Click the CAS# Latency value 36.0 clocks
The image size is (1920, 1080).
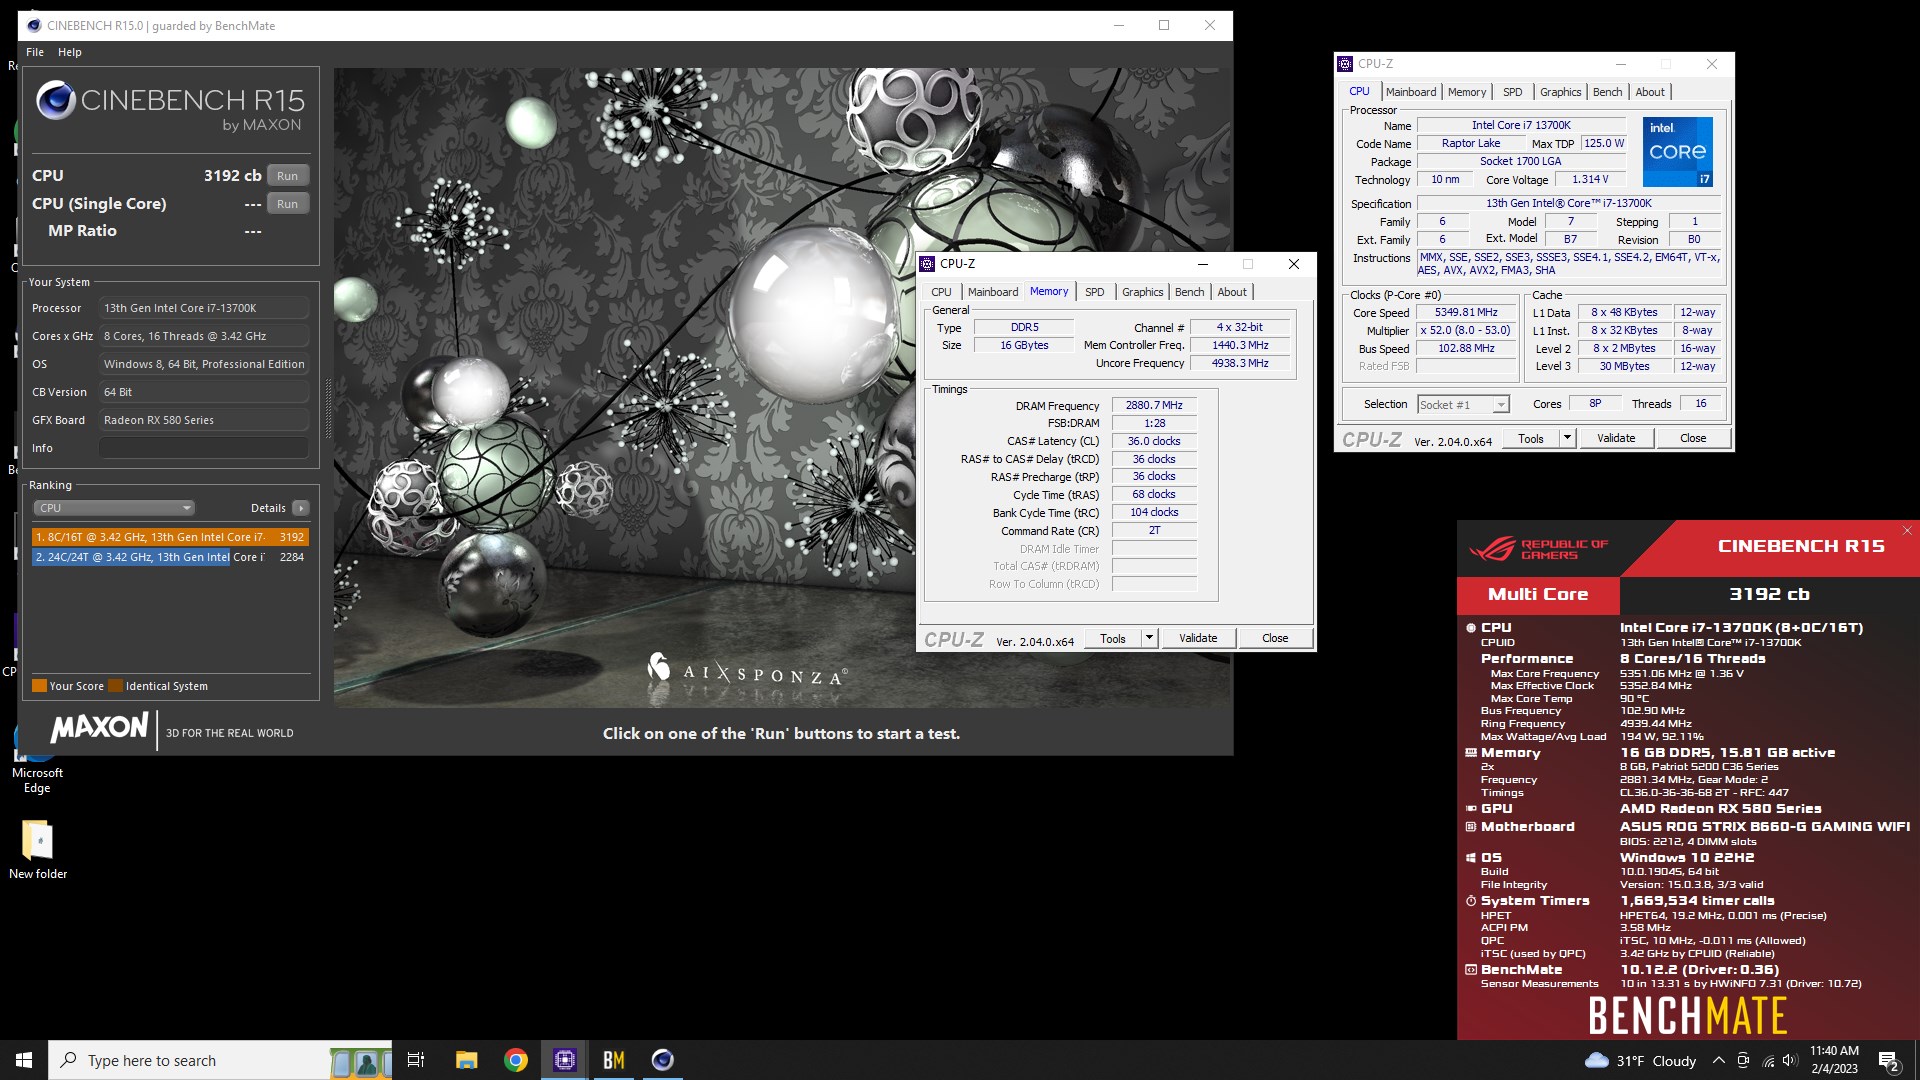[1154, 442]
